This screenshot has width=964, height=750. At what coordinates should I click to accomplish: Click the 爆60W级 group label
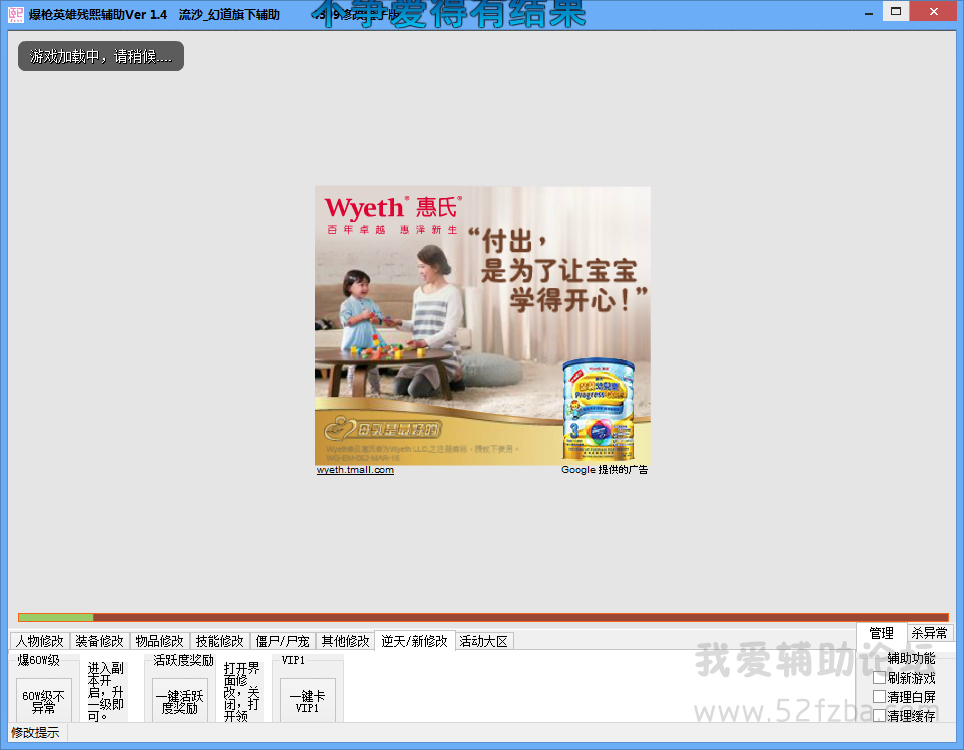38,660
